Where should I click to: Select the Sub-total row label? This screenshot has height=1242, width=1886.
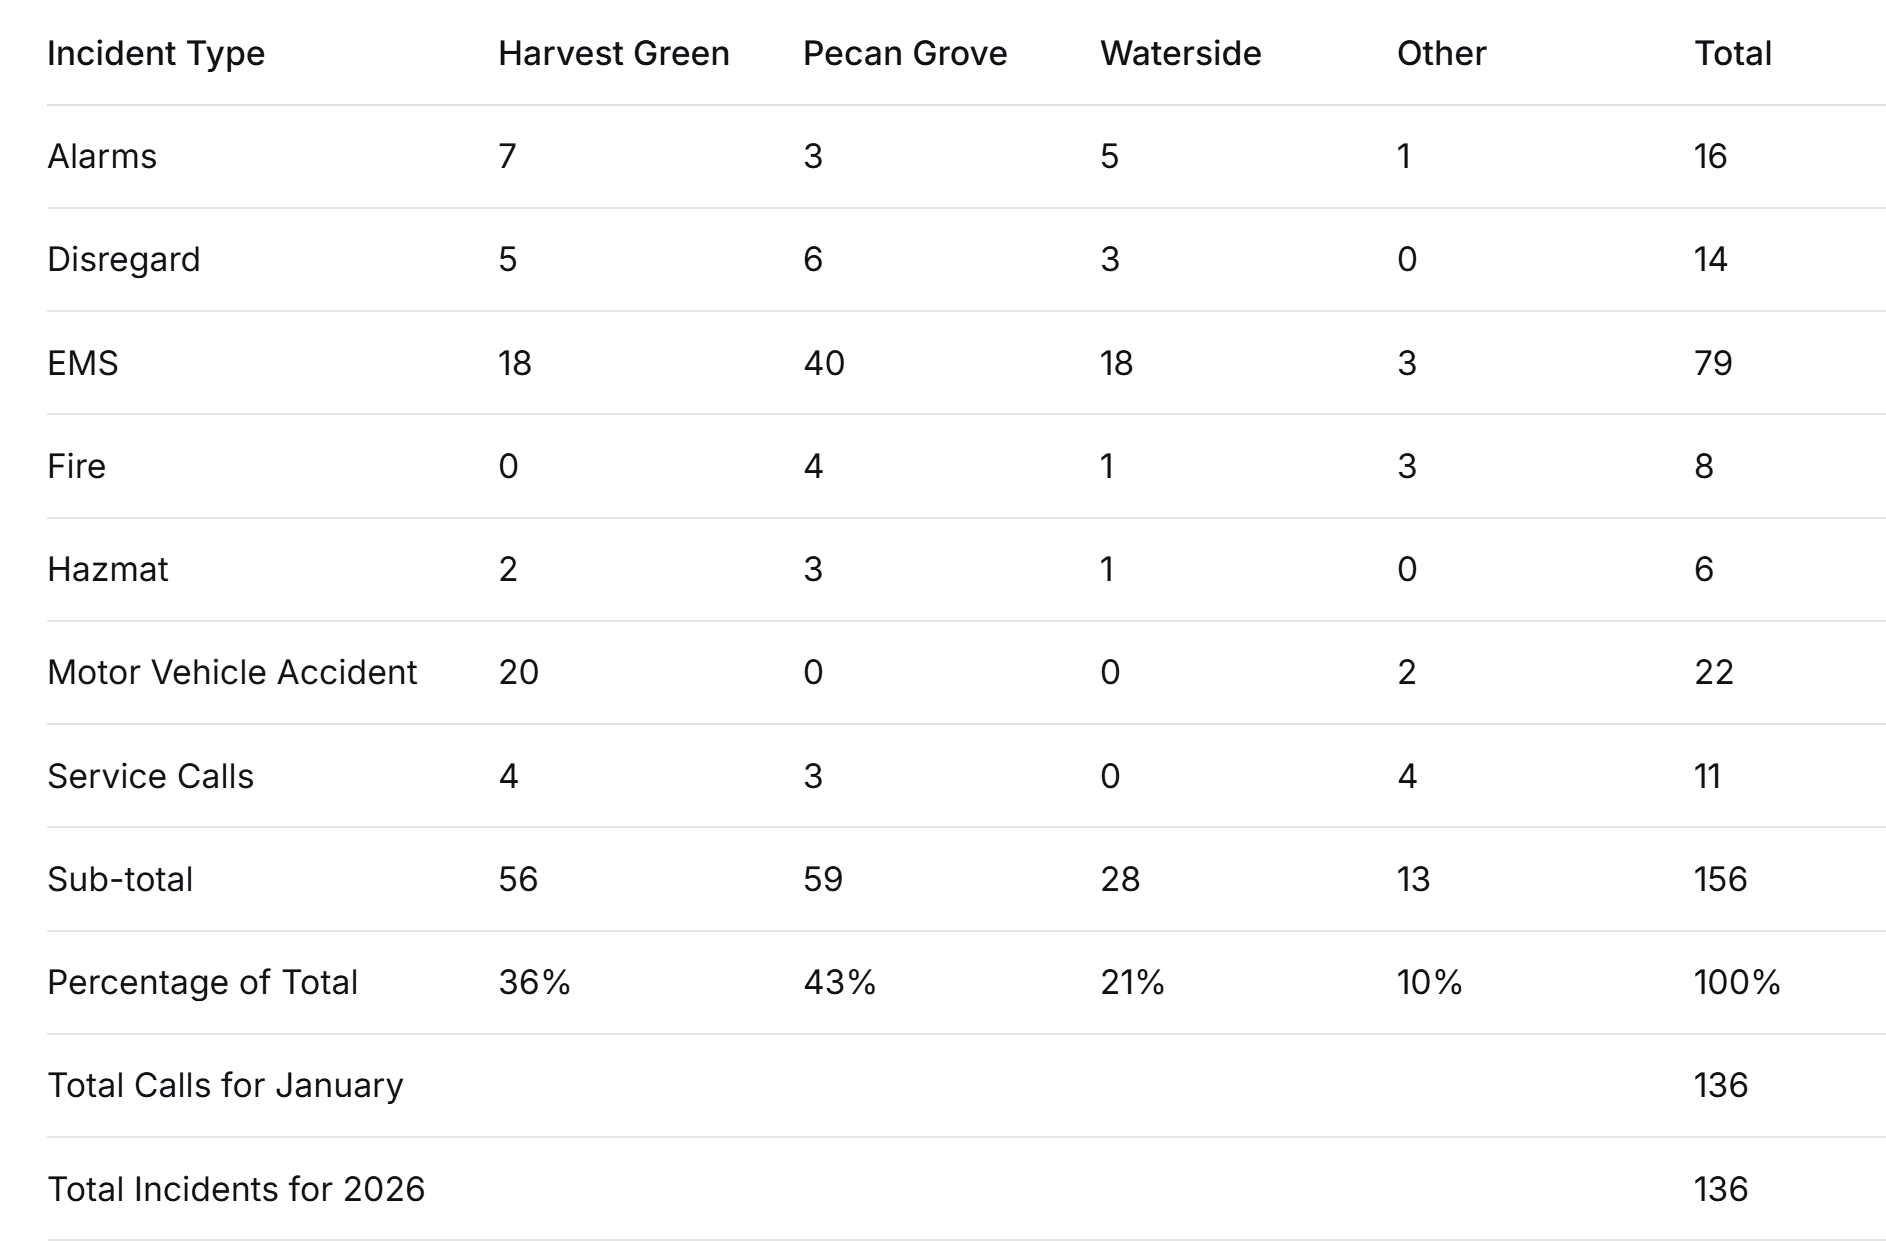[120, 879]
